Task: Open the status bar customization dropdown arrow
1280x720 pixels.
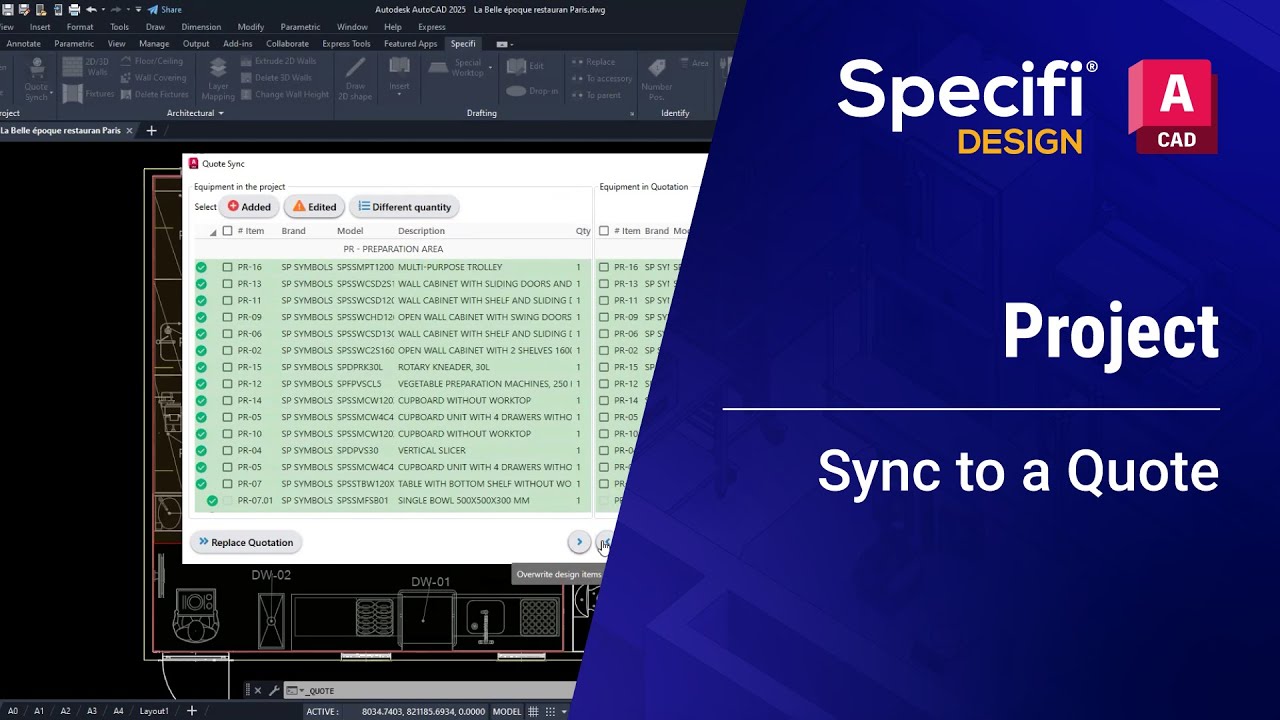Action: tap(564, 712)
